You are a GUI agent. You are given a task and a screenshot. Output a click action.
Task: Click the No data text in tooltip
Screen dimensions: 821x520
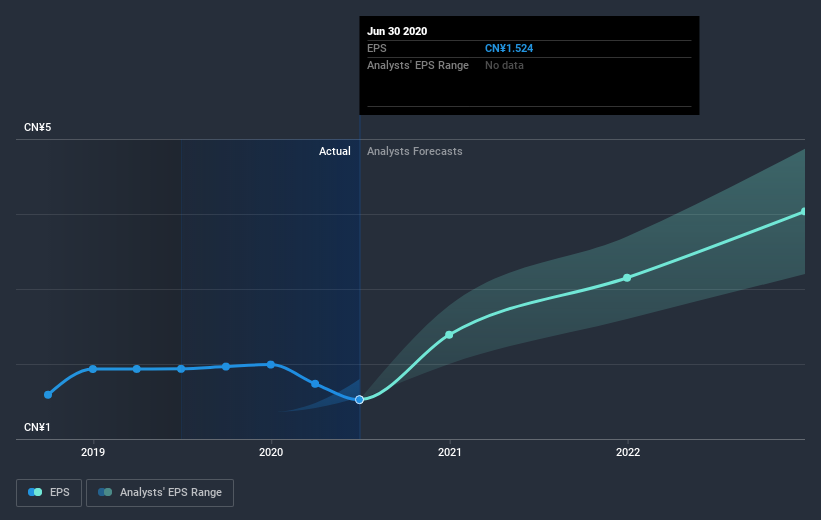[504, 65]
